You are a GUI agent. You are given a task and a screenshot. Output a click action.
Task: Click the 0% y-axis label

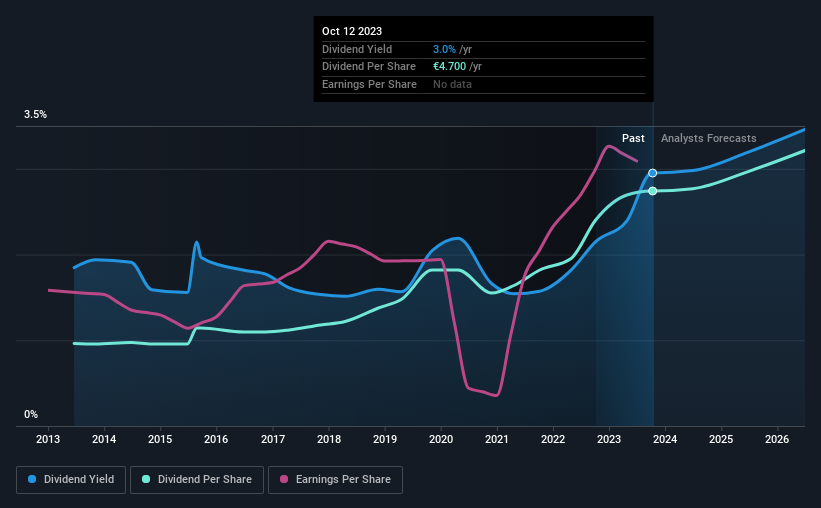tap(31, 414)
